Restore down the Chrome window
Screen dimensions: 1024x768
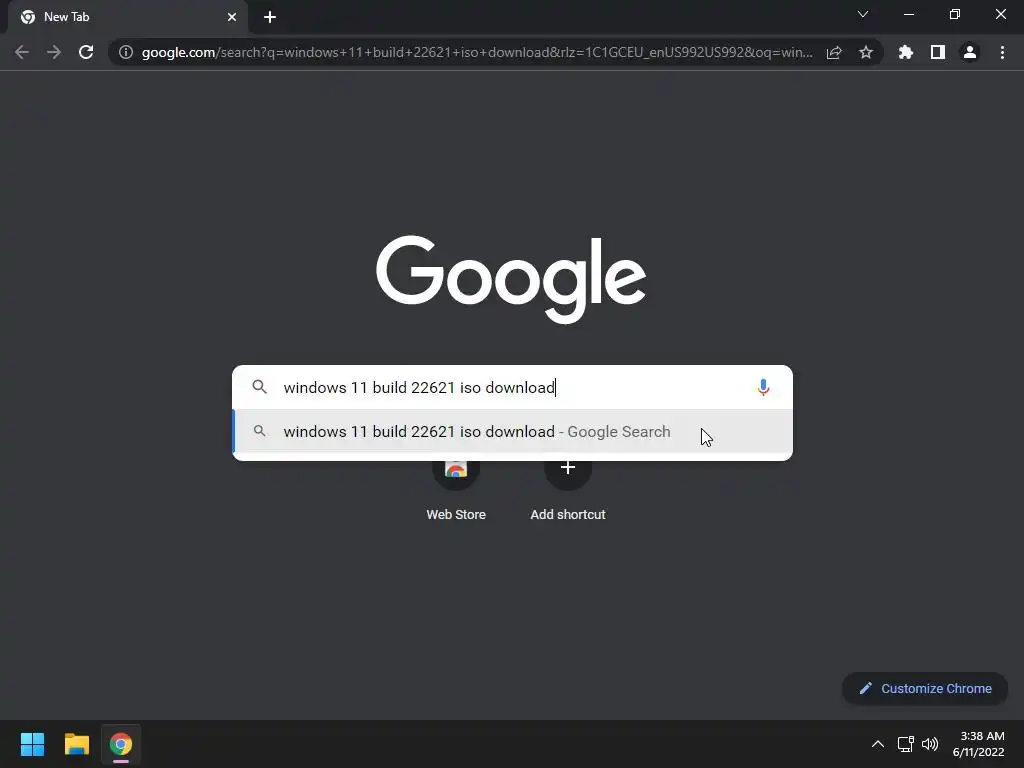[x=954, y=14]
